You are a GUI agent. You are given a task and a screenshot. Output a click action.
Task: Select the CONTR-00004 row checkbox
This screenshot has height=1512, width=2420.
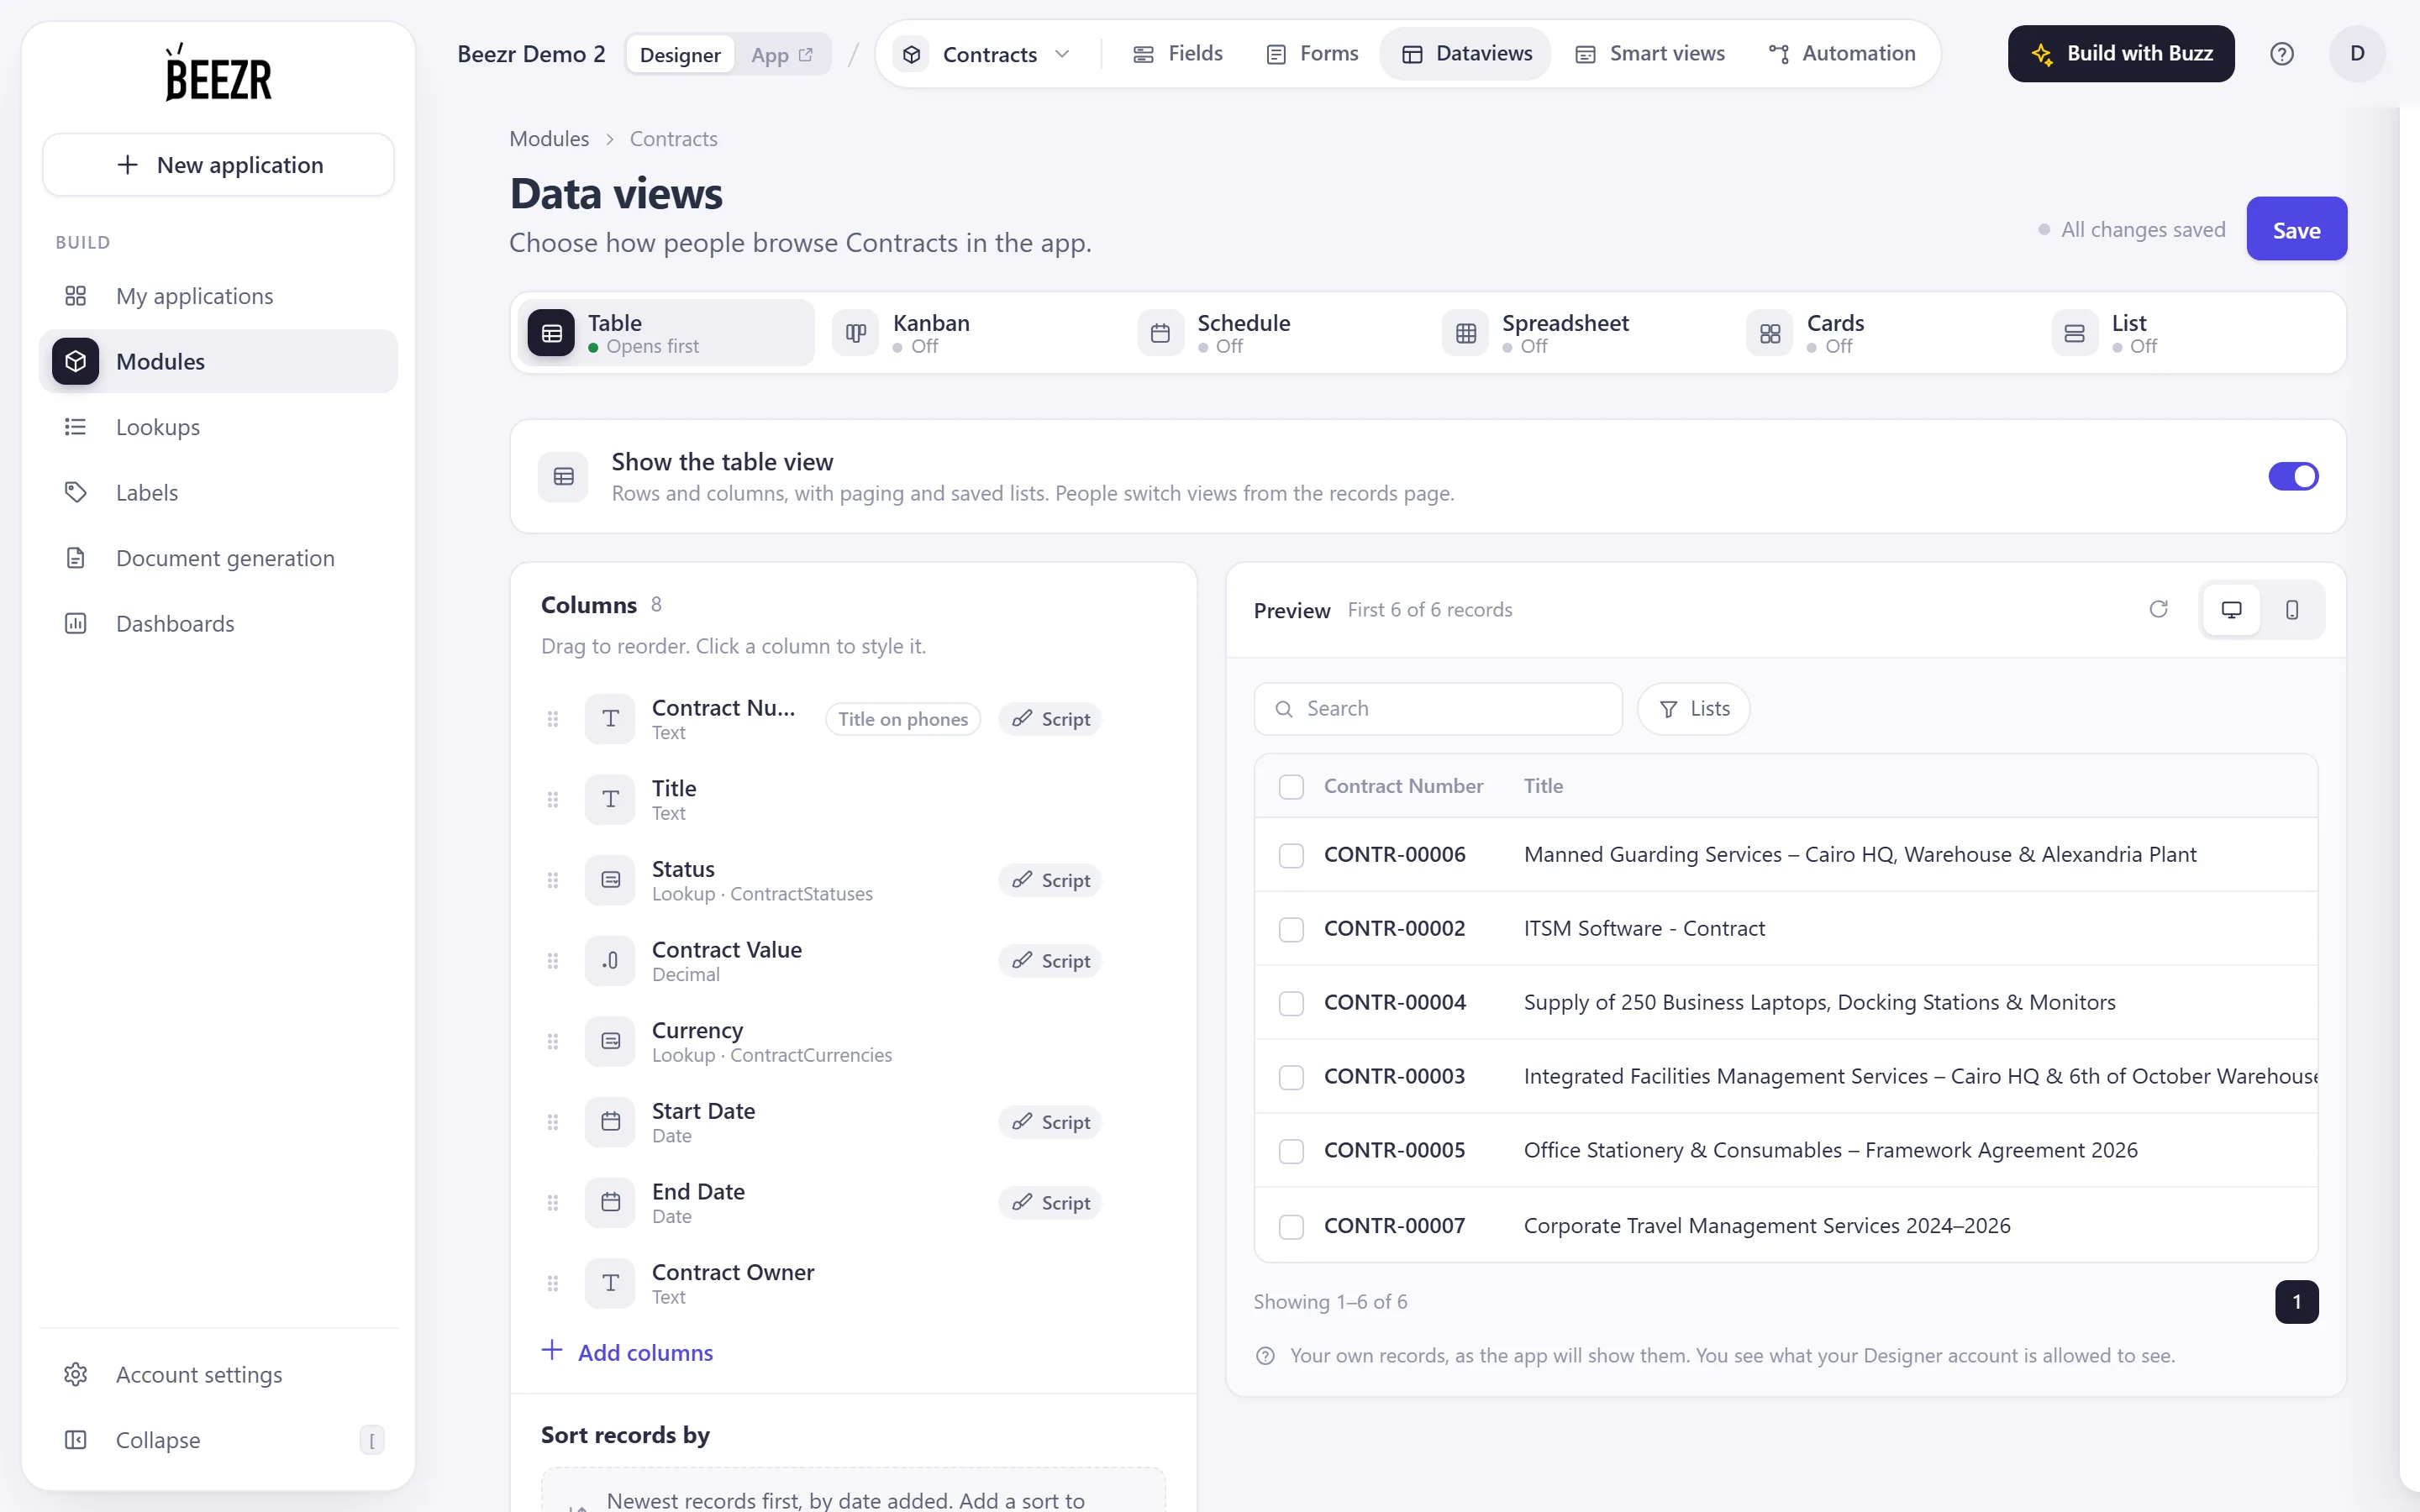tap(1291, 1003)
